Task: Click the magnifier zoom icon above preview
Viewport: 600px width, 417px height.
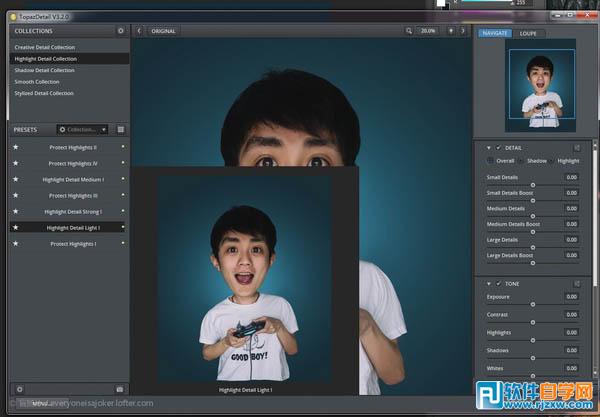Action: point(409,31)
